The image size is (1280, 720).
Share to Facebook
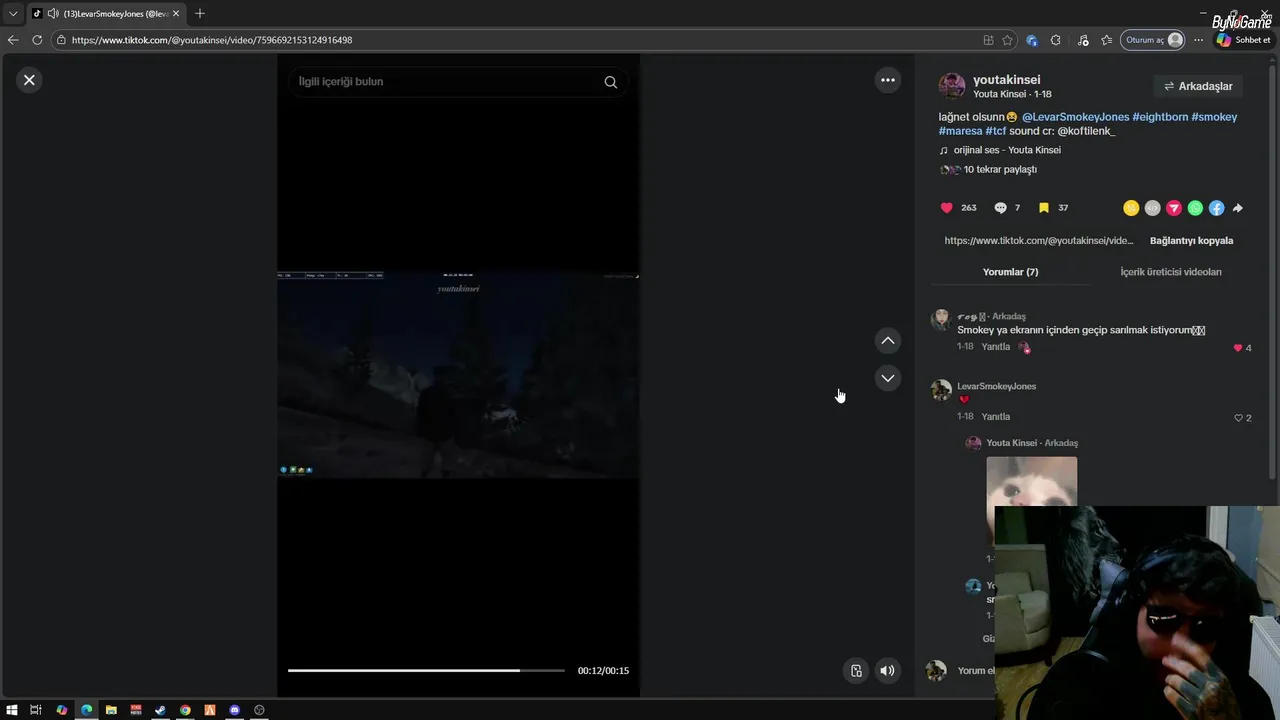[x=1216, y=208]
